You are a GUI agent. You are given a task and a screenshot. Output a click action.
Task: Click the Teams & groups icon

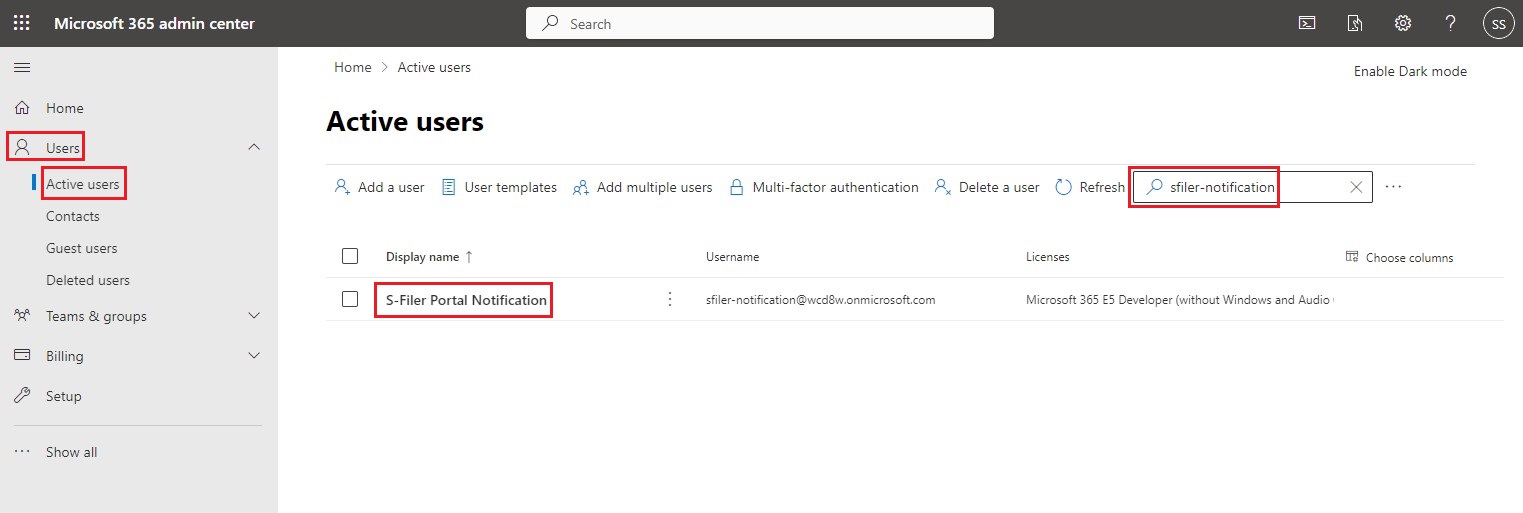[22, 316]
